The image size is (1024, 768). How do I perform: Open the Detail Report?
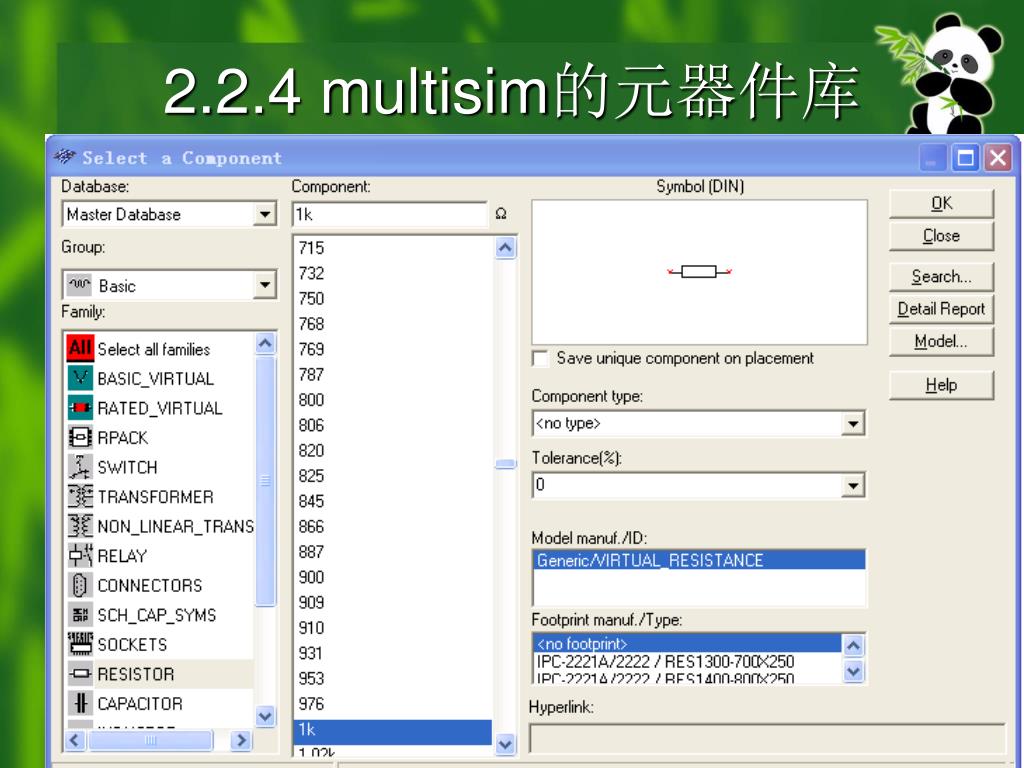point(941,309)
